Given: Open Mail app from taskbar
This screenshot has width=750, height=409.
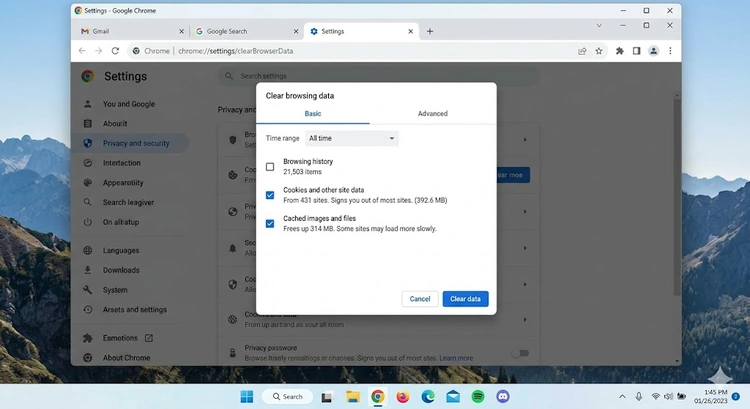Looking at the screenshot, I should point(453,397).
